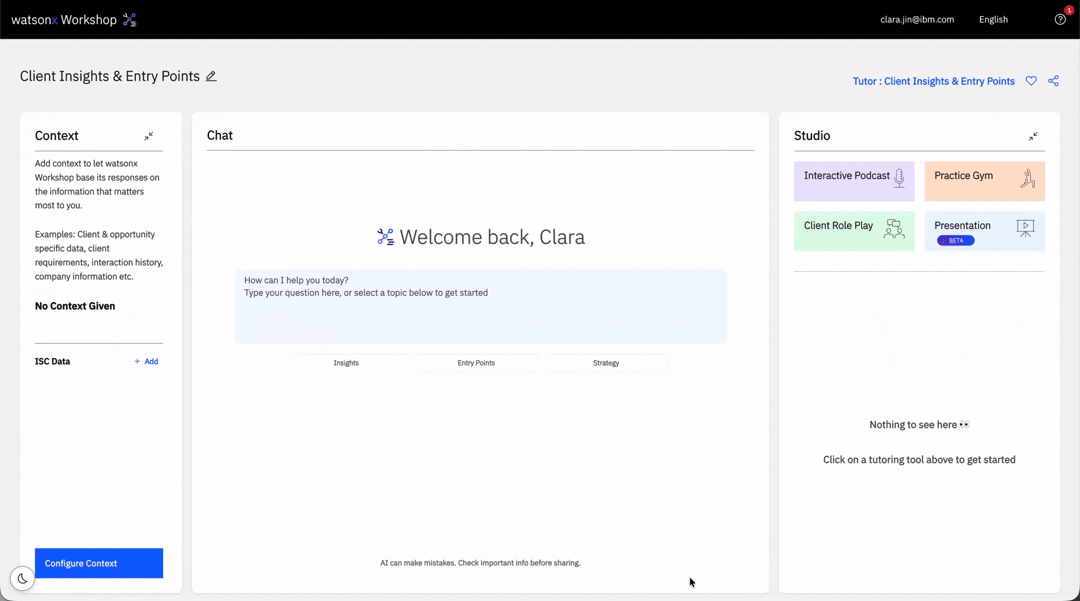Click the people icon on Client Role Play
Viewport: 1080px width, 601px height.
(x=894, y=229)
